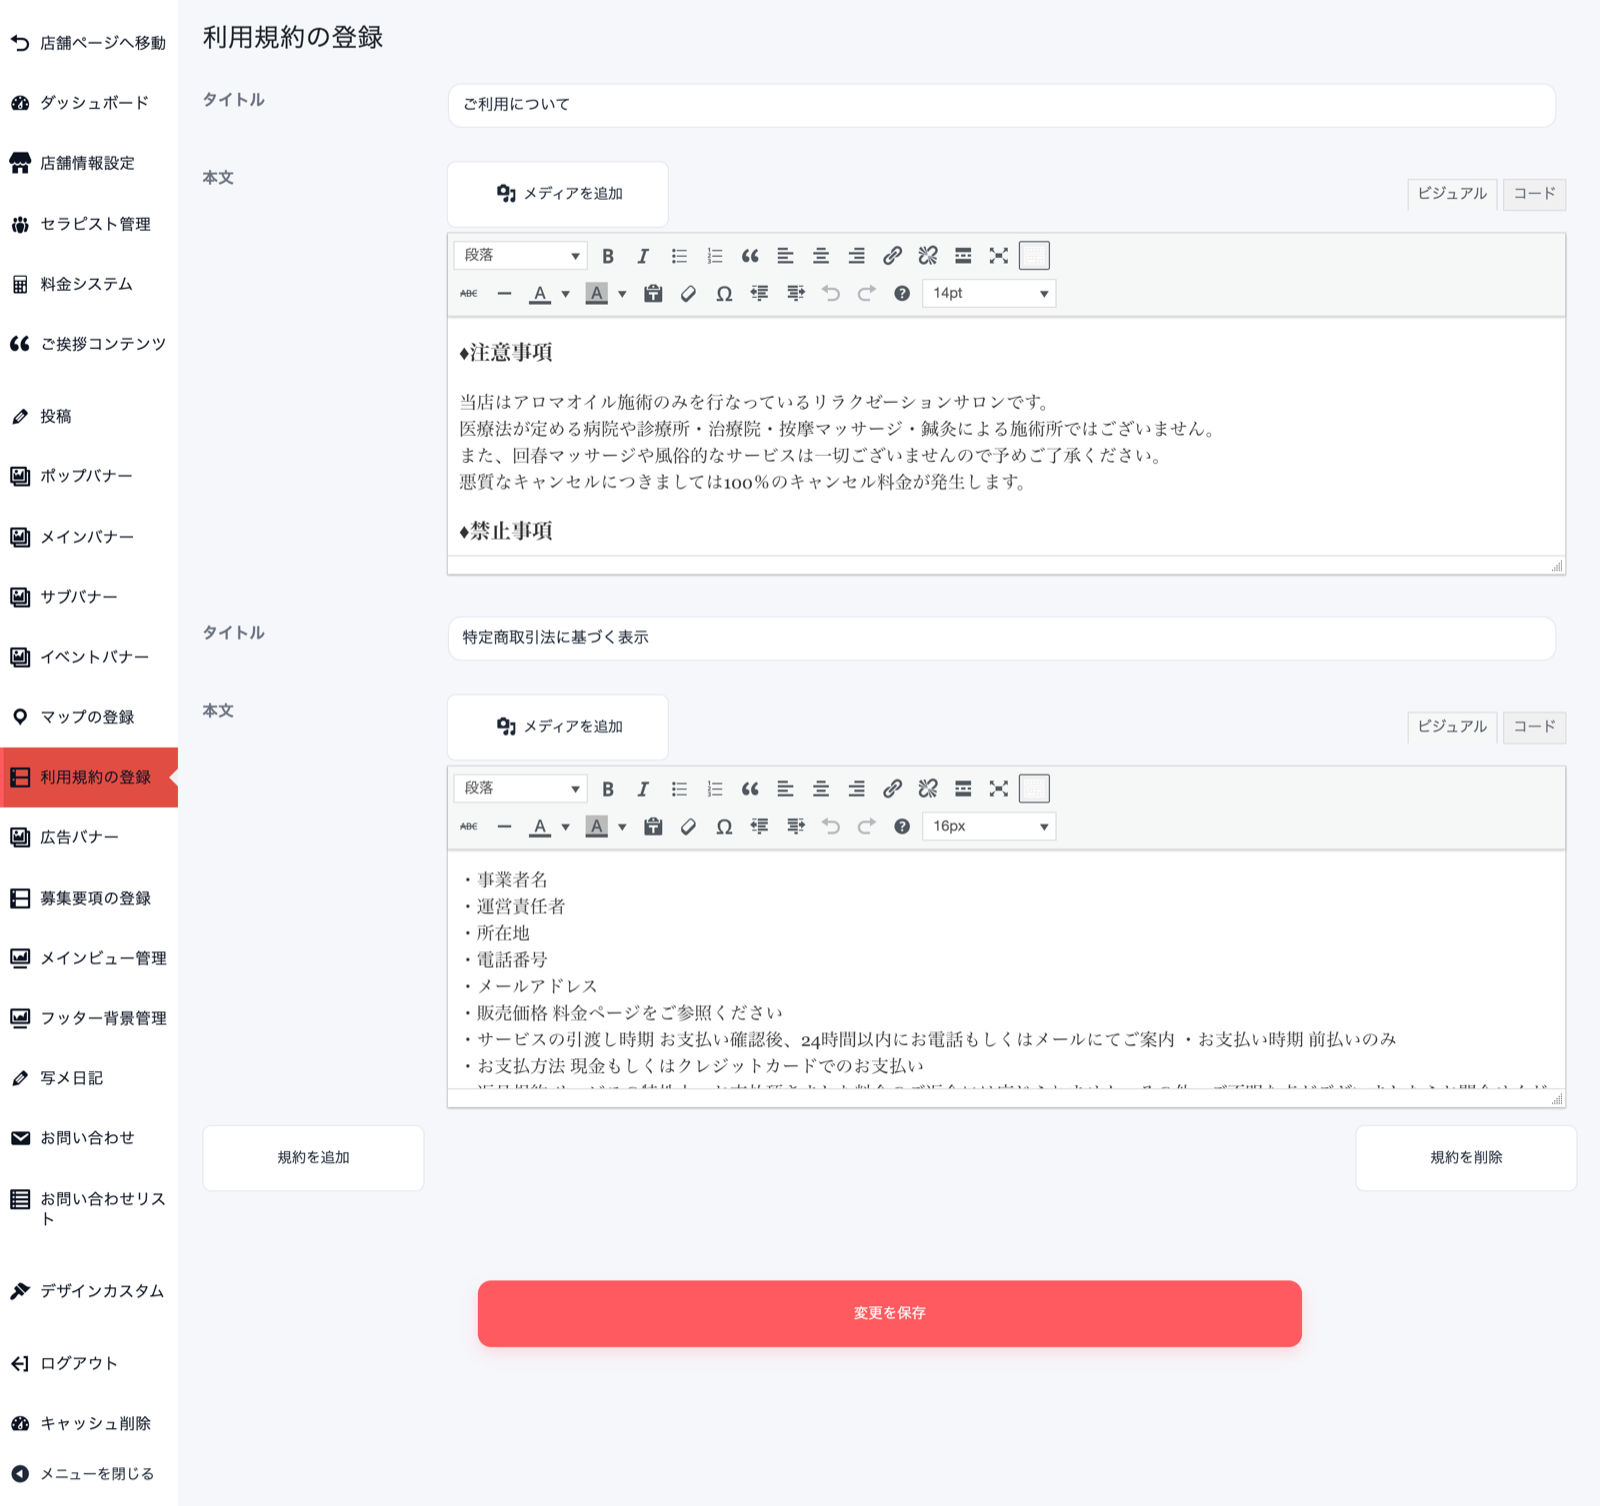Open background color arrow in second editor

point(622,827)
